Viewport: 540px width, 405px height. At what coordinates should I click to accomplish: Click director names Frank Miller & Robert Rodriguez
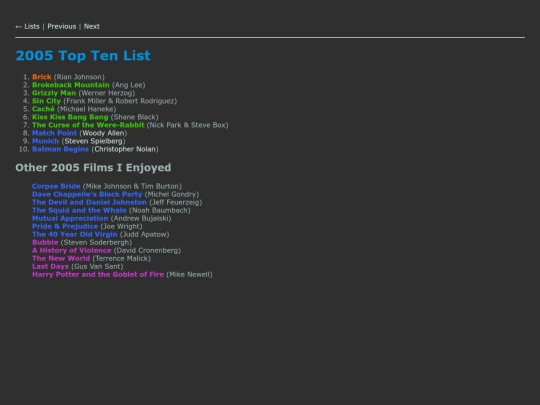tap(120, 101)
